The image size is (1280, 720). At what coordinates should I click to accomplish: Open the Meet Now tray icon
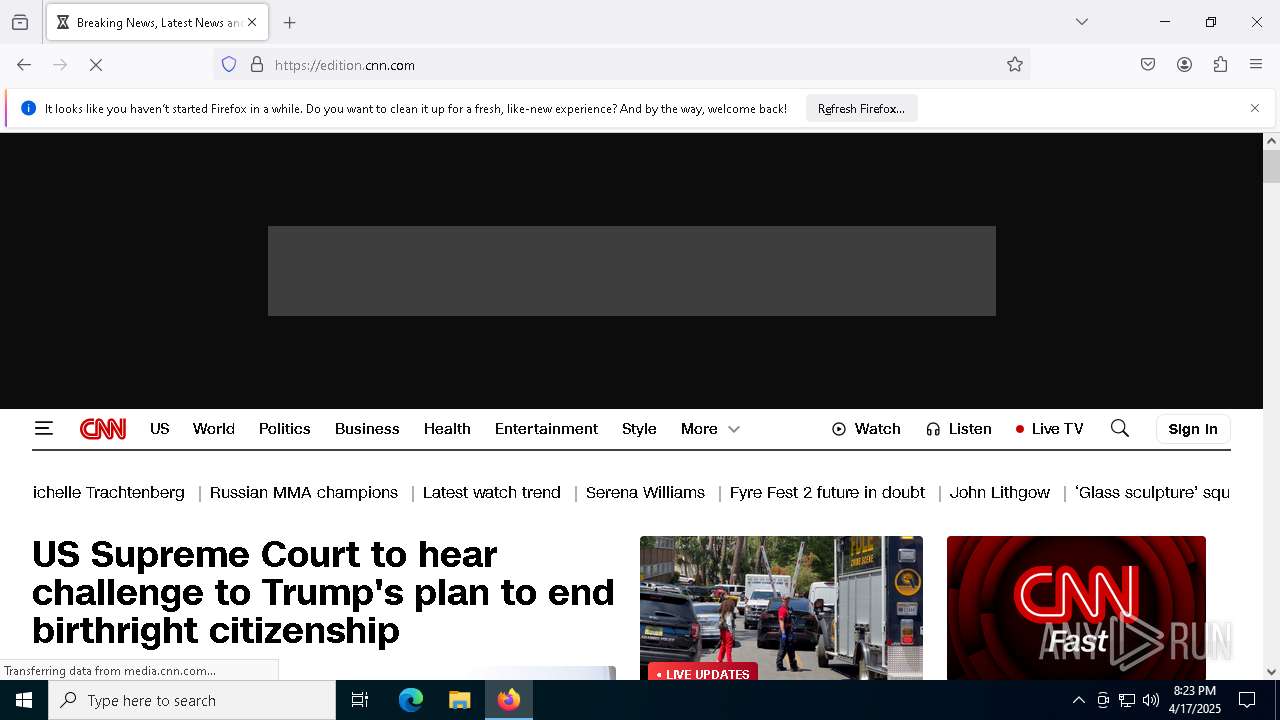click(1103, 700)
